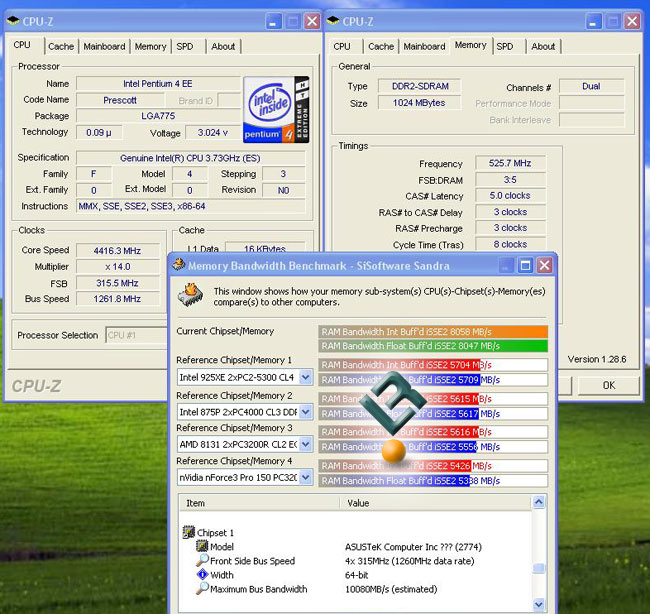Expand the Reference Chipset/Memory 1 dropdown
This screenshot has width=650, height=614.
(x=306, y=378)
